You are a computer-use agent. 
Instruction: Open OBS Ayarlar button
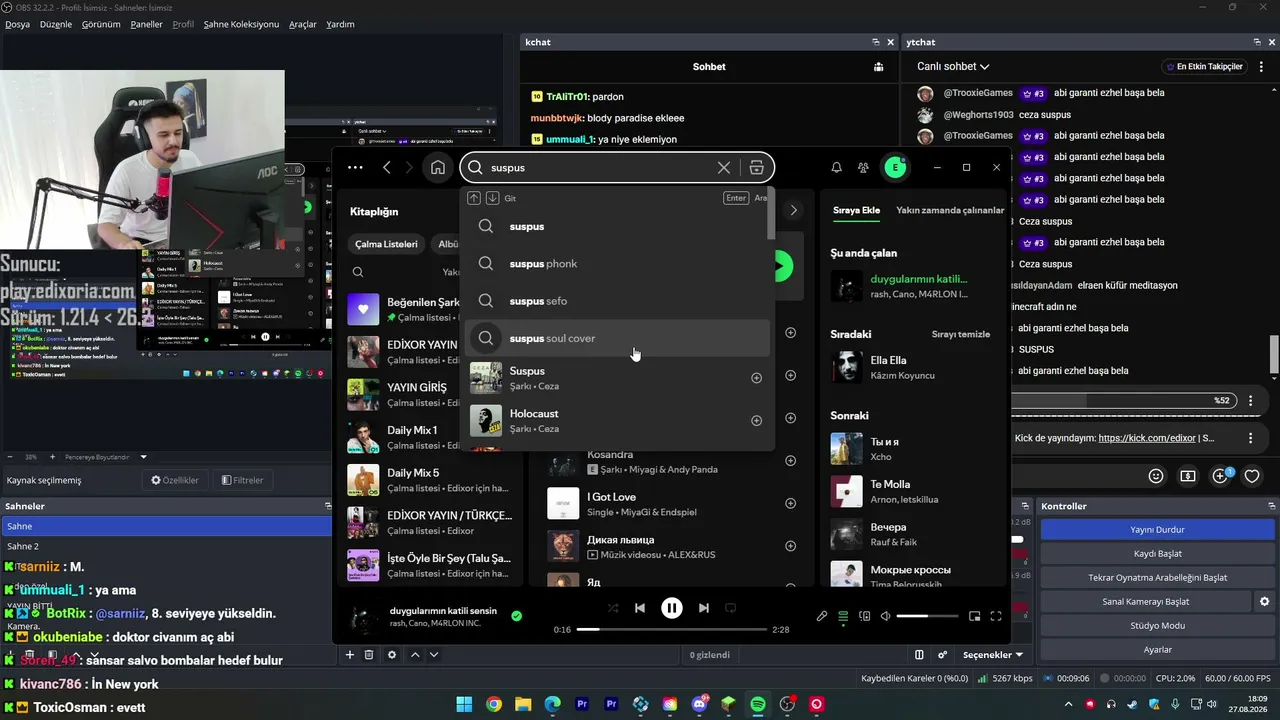point(1157,650)
